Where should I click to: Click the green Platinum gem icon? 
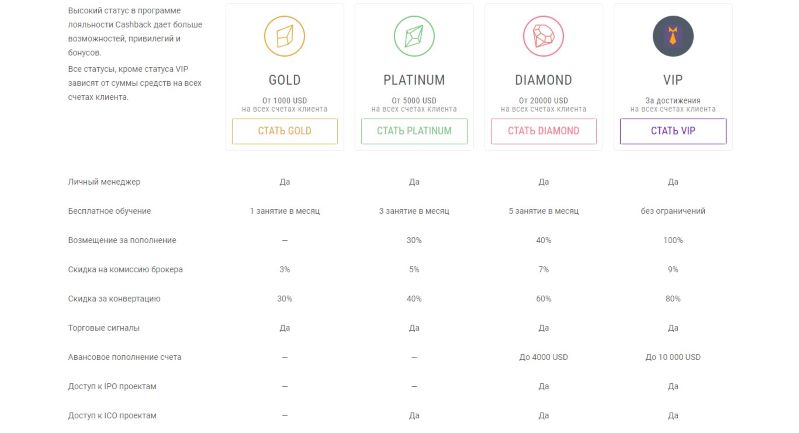pos(414,37)
